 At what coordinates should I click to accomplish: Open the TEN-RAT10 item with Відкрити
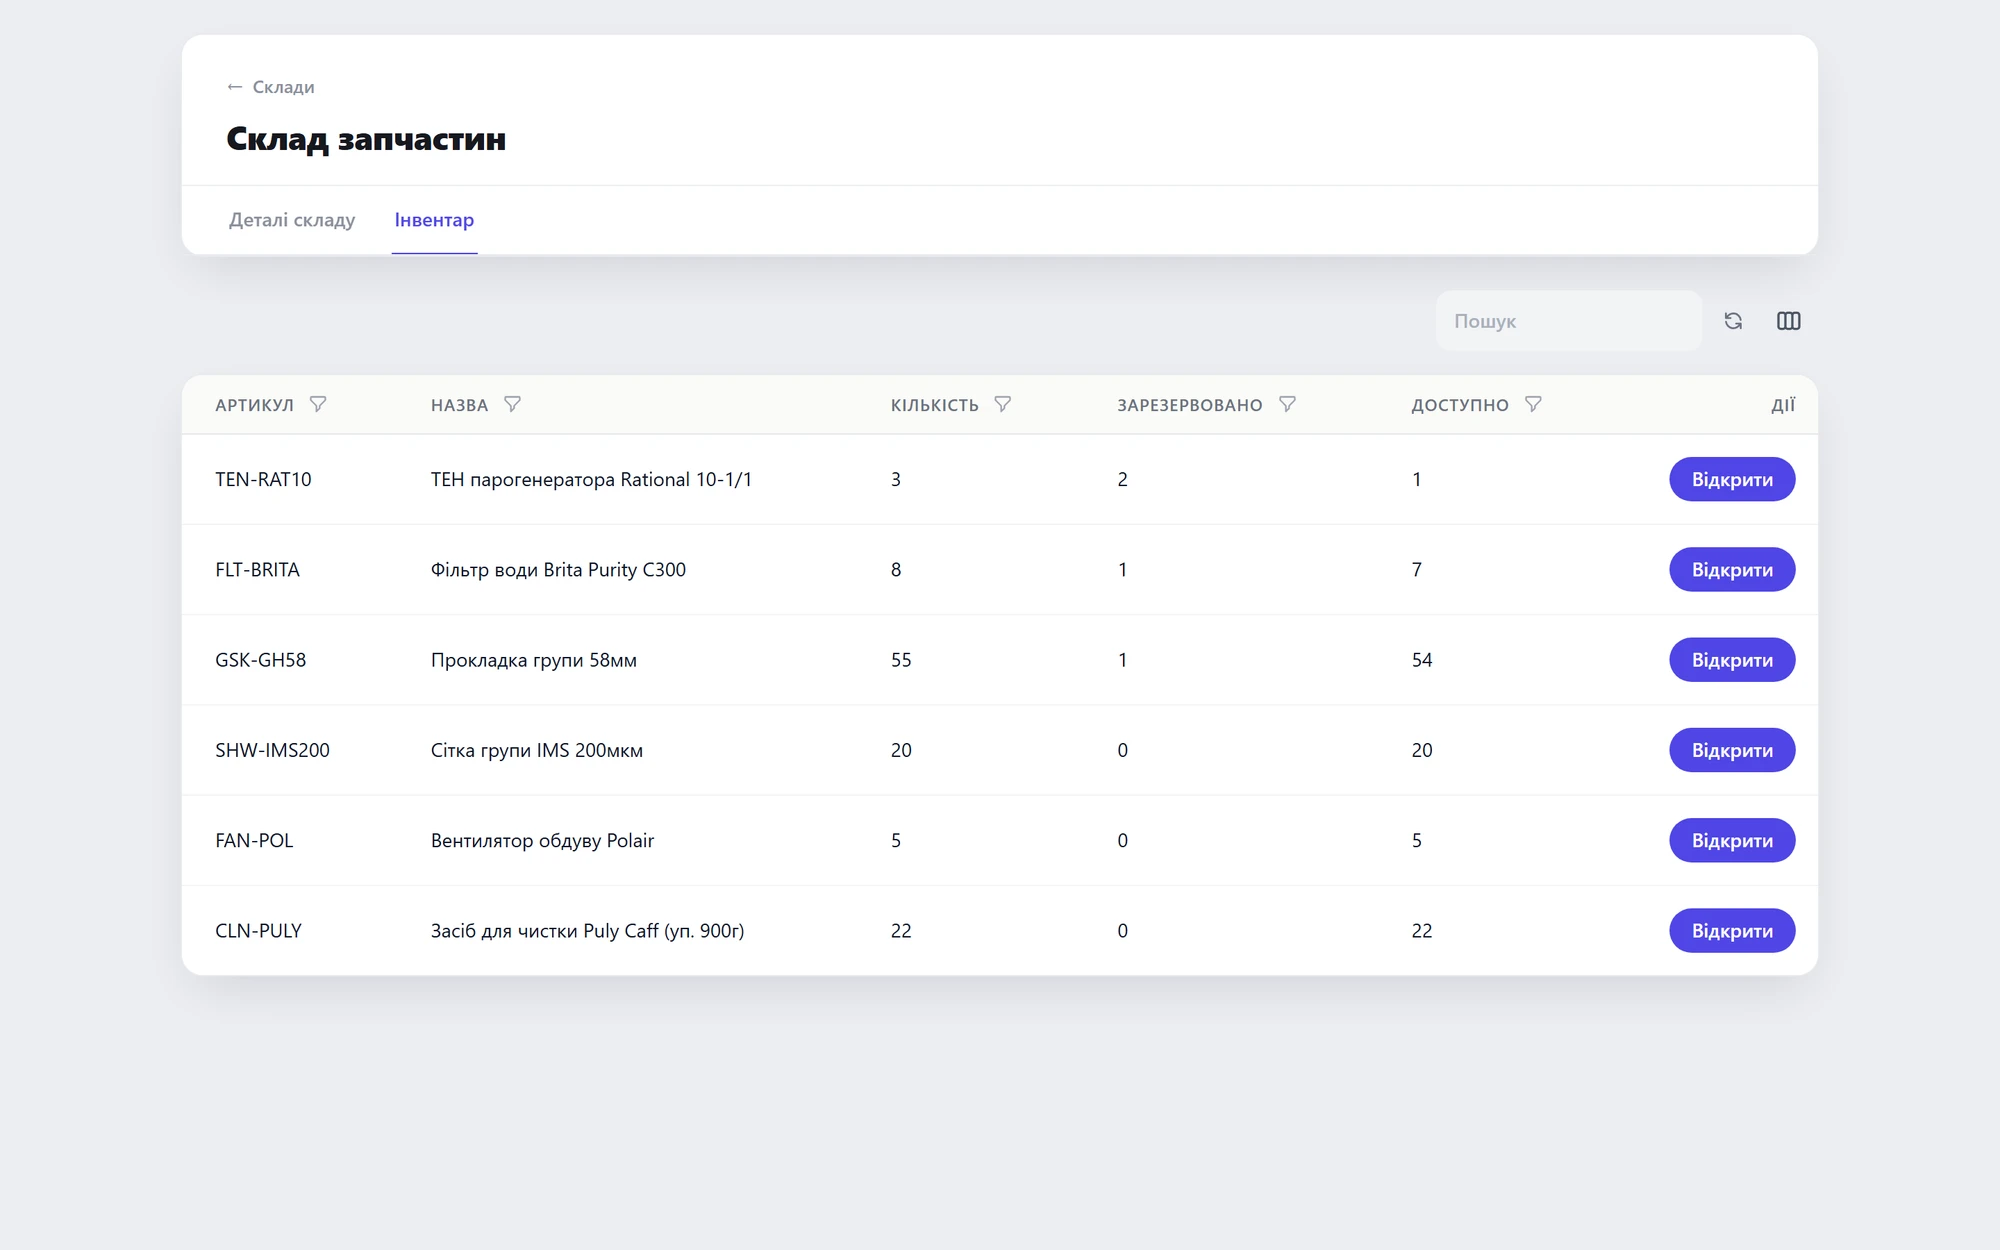pos(1732,480)
